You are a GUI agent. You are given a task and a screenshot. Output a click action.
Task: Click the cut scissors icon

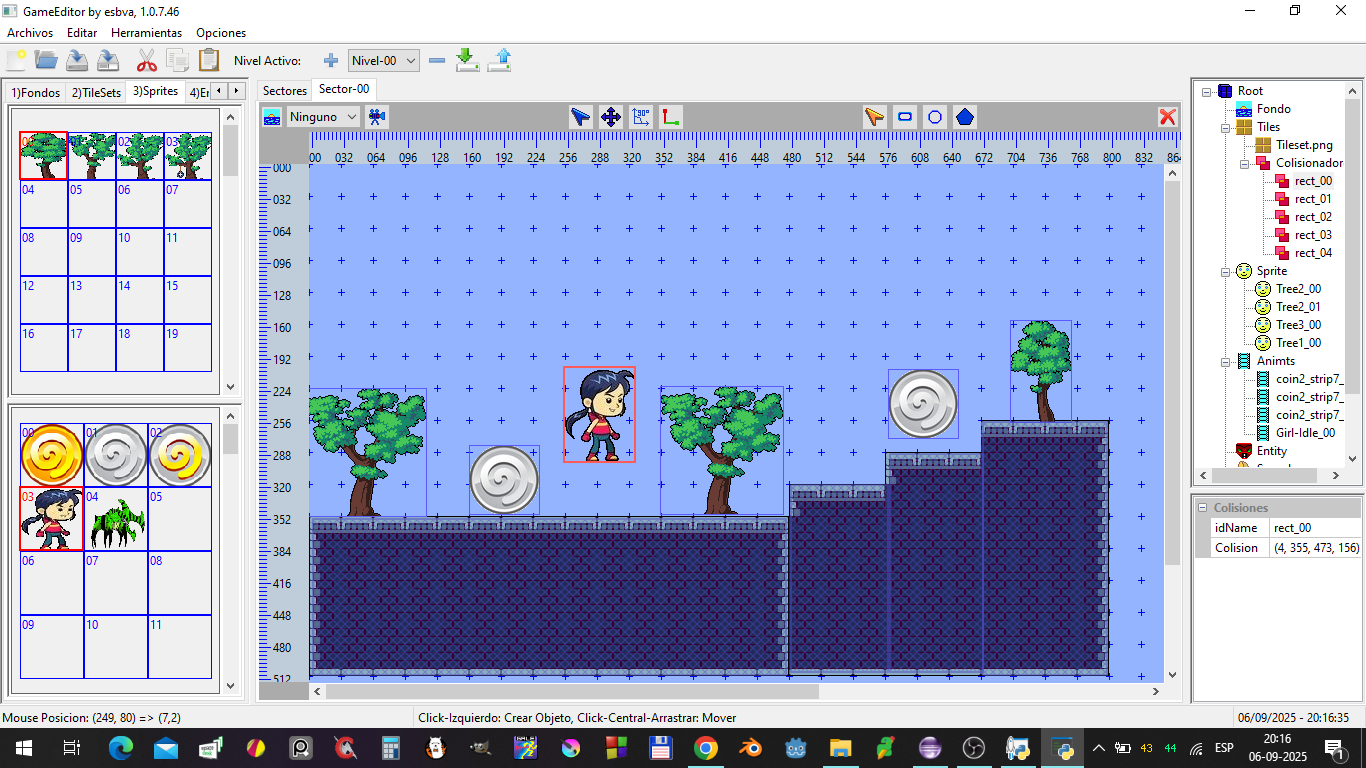(x=147, y=60)
